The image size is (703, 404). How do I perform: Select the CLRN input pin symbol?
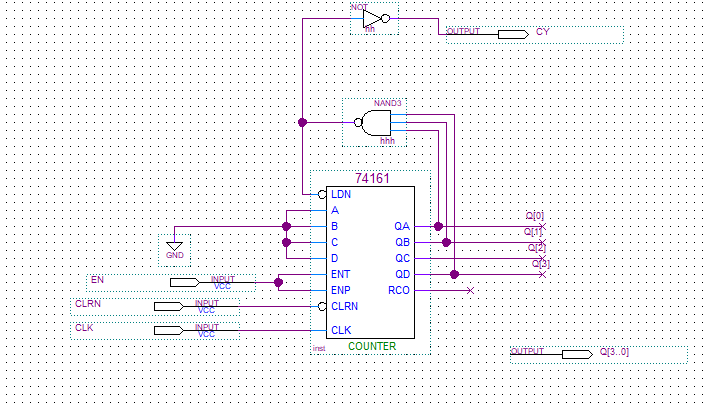coord(169,307)
